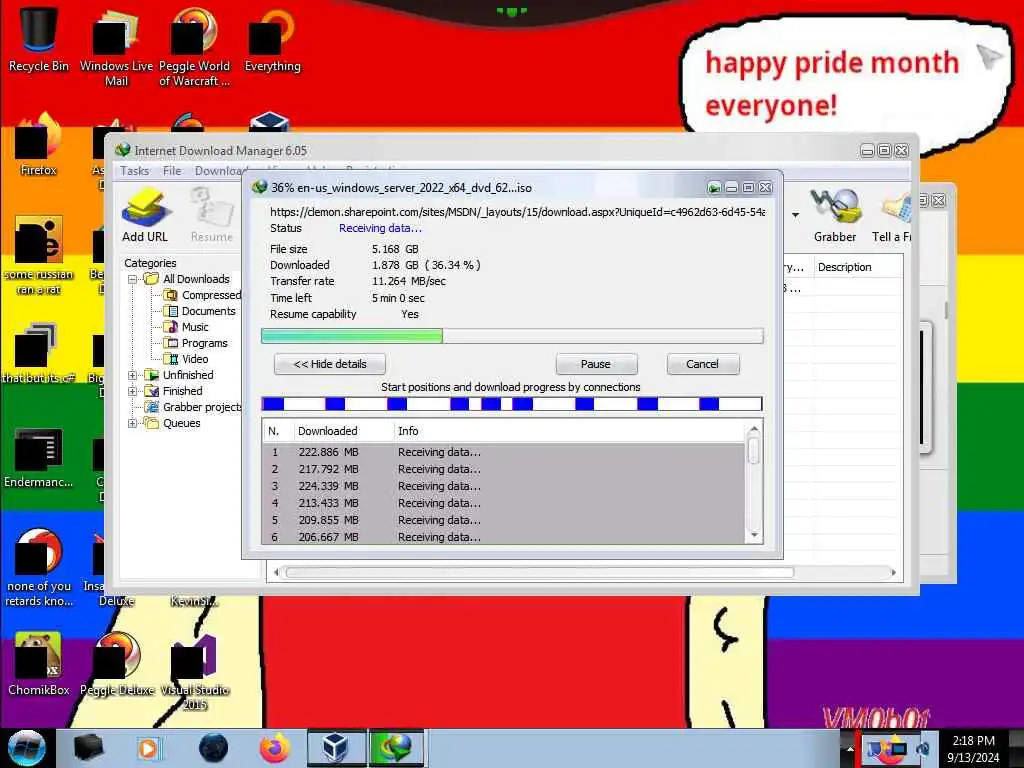The image size is (1024, 768).
Task: Click the main window horizontal scrollbar thumb
Action: pyautogui.click(x=539, y=573)
